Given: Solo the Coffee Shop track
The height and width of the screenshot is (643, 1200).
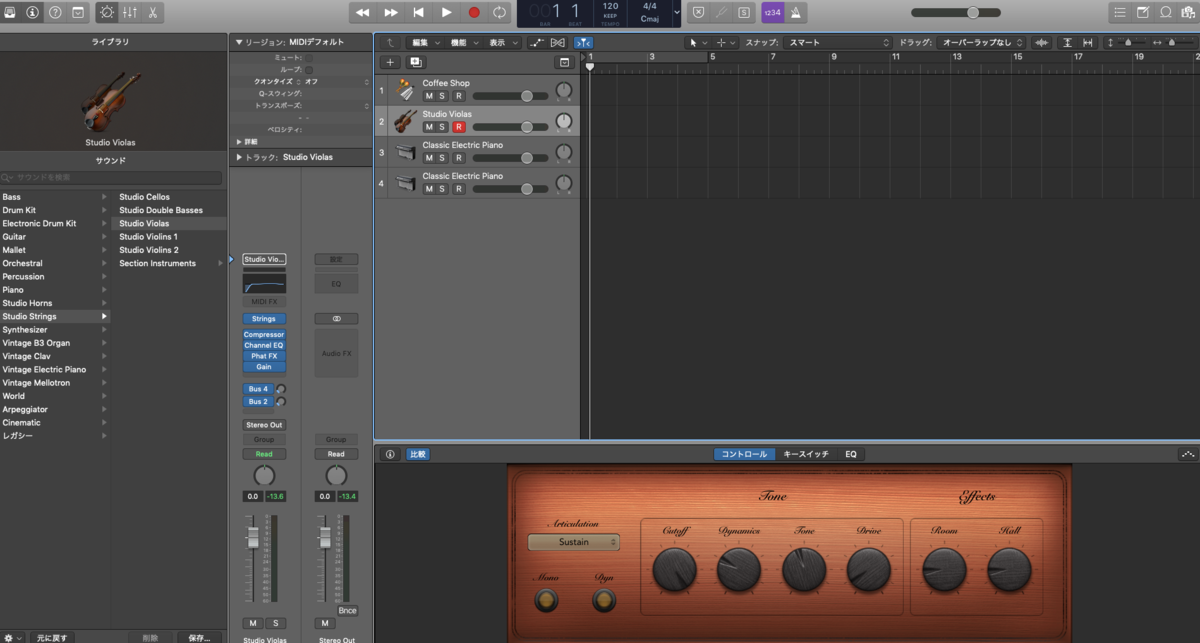Looking at the screenshot, I should pyautogui.click(x=443, y=96).
